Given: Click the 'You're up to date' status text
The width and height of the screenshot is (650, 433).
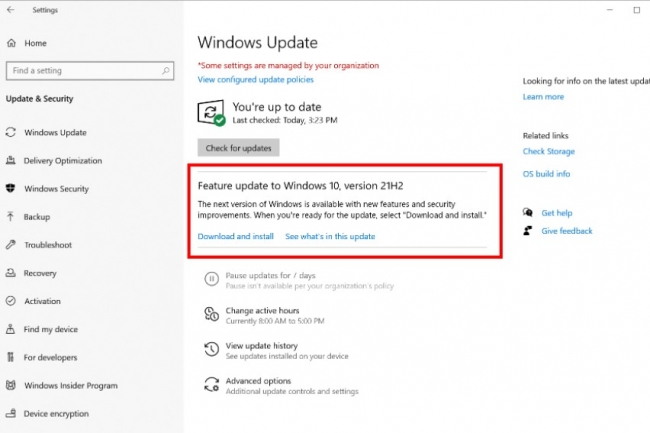Looking at the screenshot, I should click(276, 107).
